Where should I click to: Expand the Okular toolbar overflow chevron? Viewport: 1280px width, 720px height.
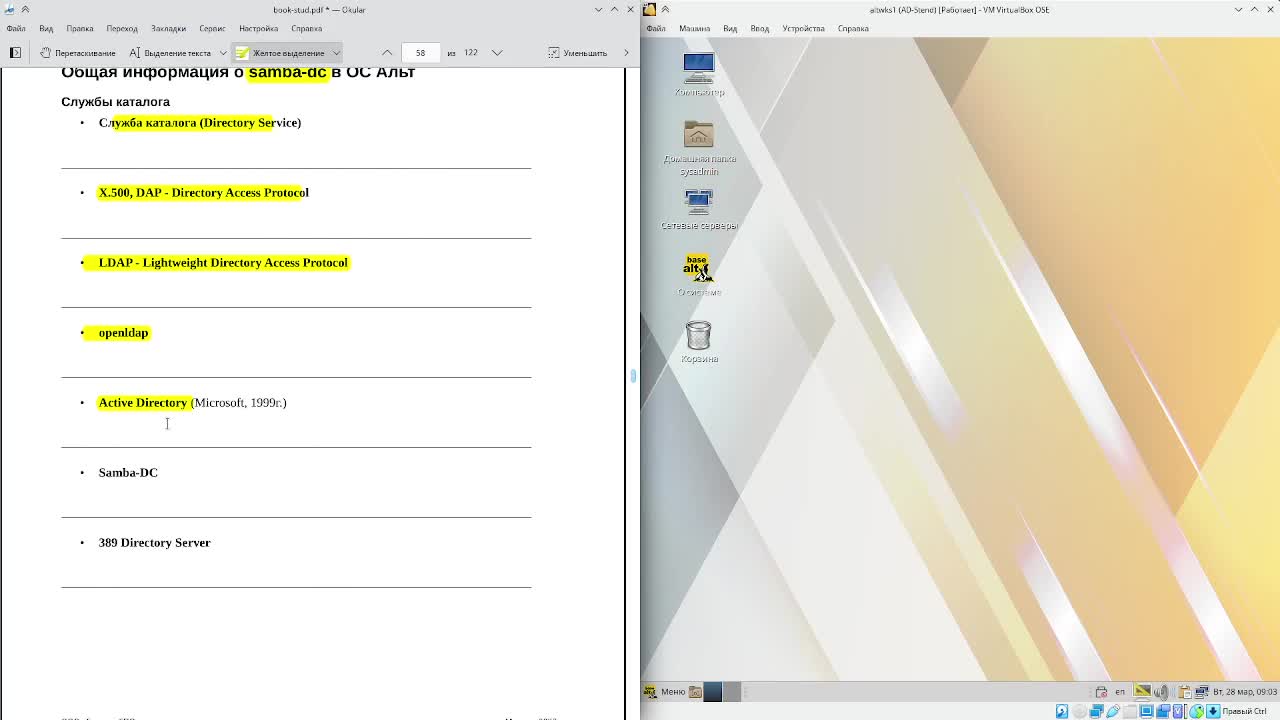click(x=626, y=52)
